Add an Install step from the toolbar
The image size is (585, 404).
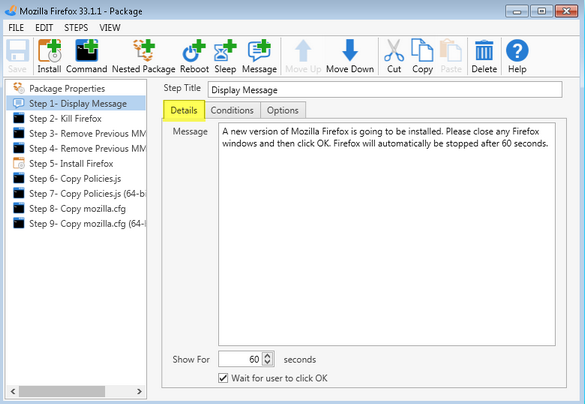[49, 56]
